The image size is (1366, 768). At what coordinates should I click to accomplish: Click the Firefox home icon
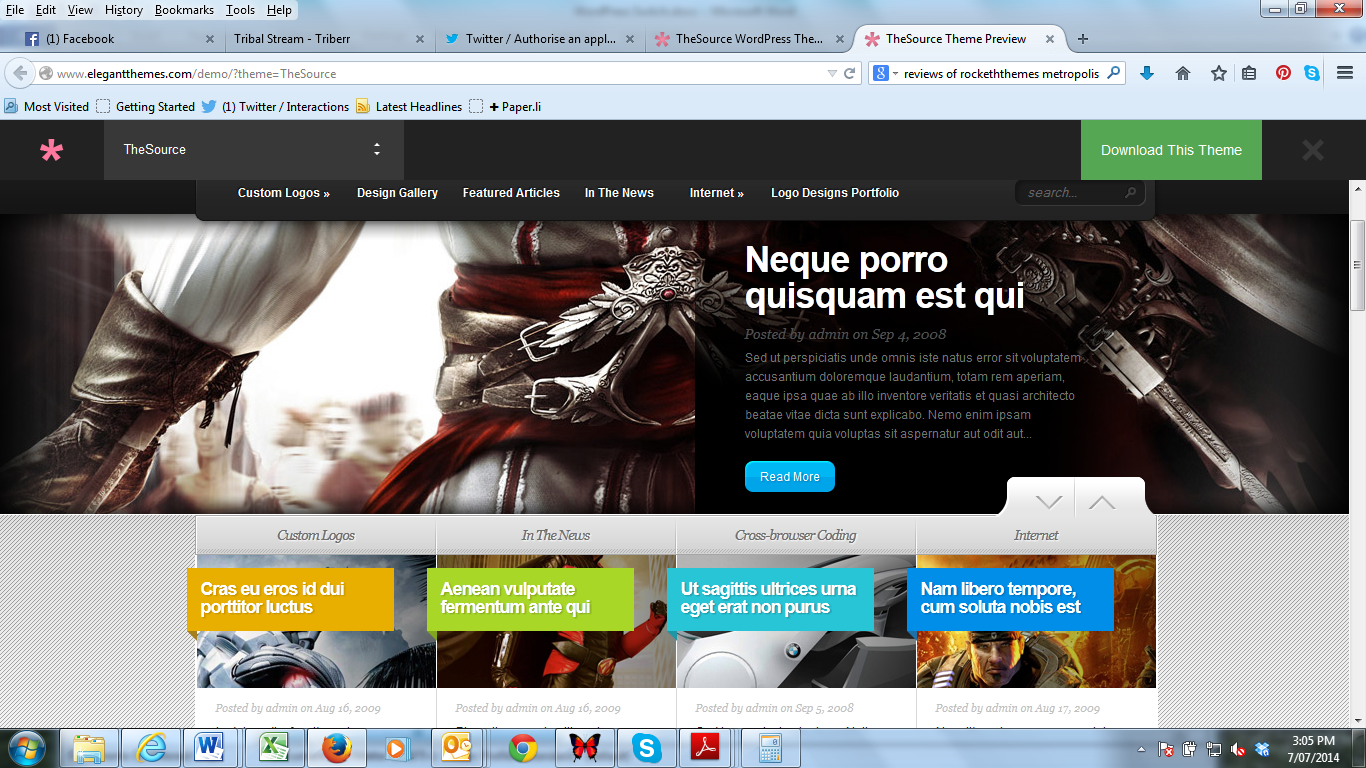(x=1183, y=73)
